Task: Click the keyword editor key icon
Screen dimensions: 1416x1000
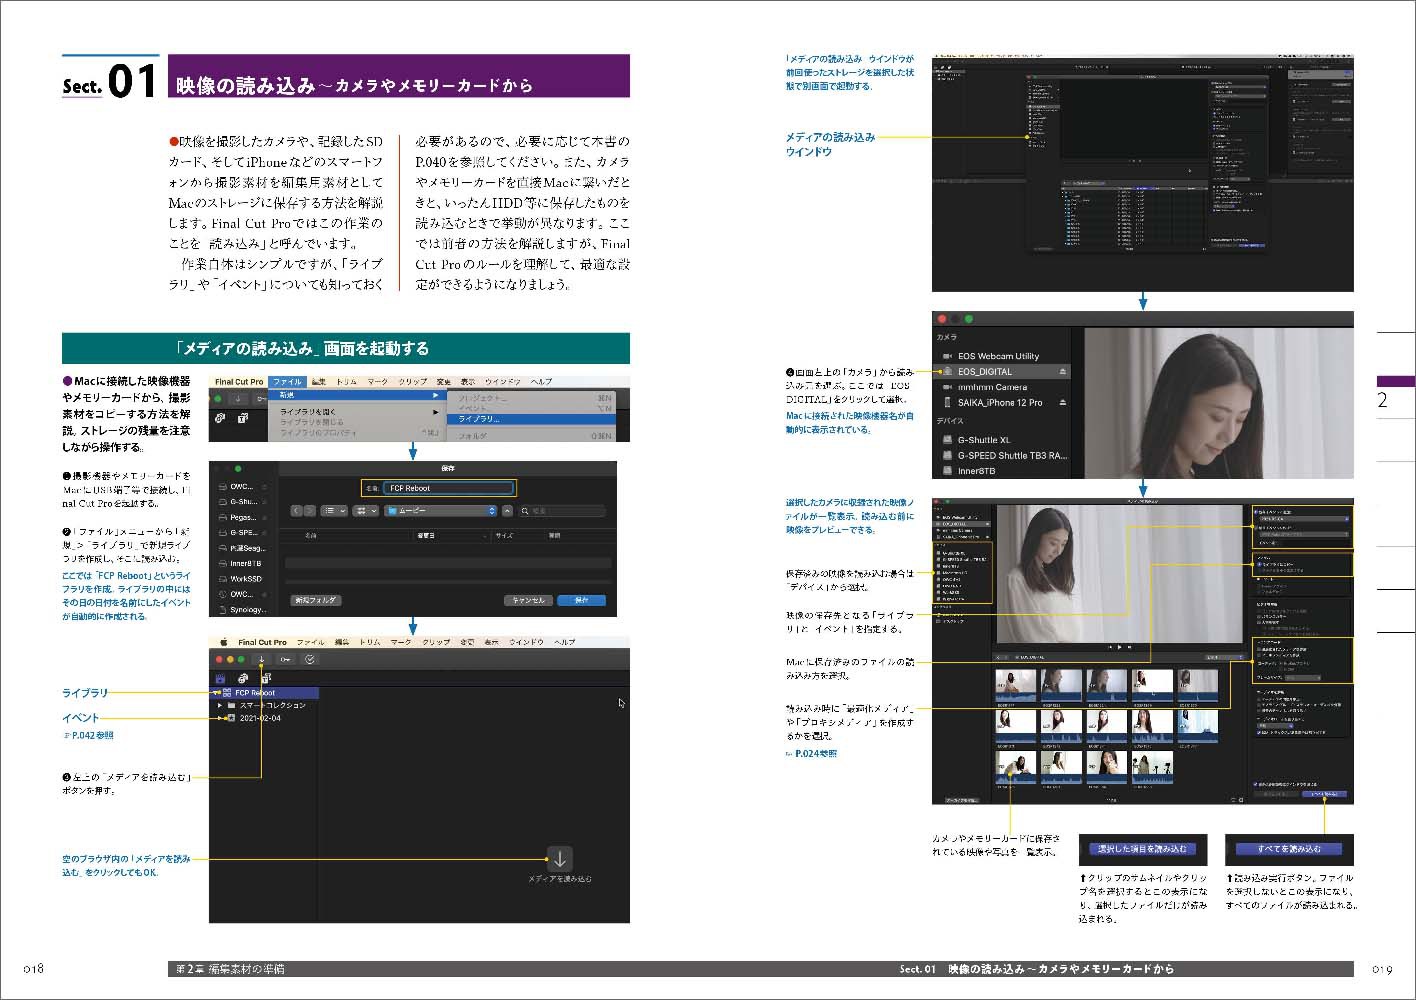Action: [286, 660]
